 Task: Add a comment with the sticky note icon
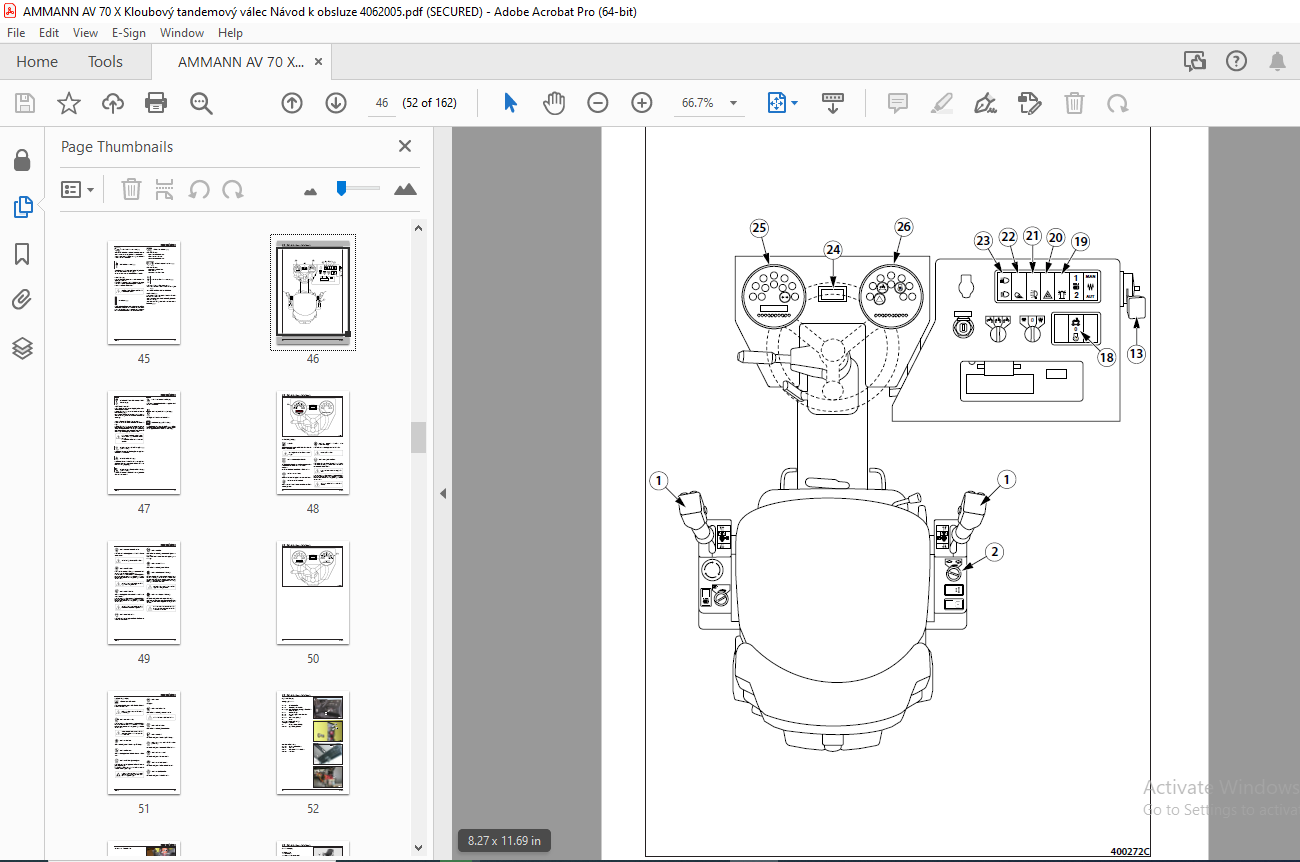click(x=898, y=103)
